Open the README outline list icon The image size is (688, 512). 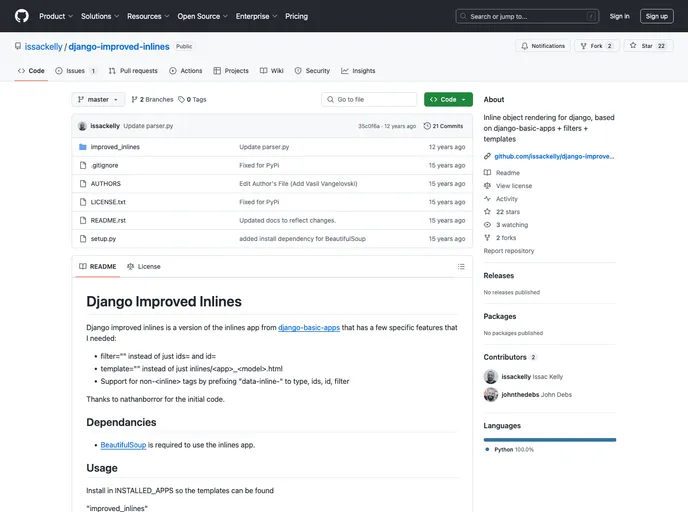[x=461, y=267]
